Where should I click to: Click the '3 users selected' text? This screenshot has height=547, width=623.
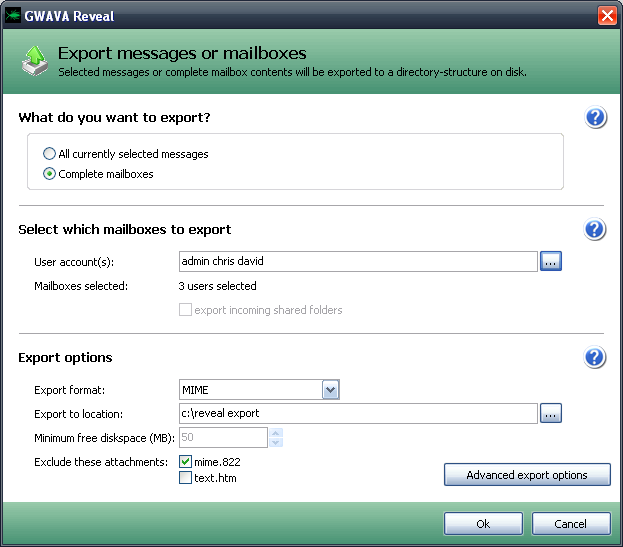click(x=217, y=286)
